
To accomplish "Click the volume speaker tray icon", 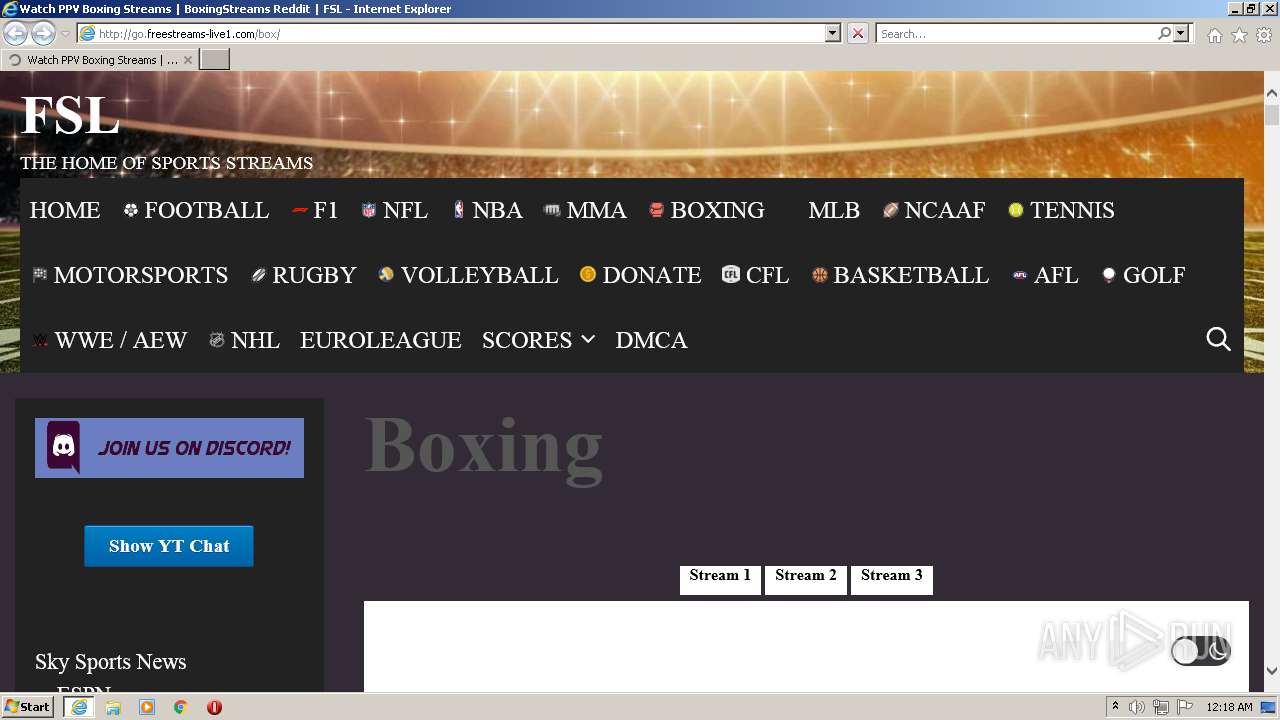I will coord(1137,707).
